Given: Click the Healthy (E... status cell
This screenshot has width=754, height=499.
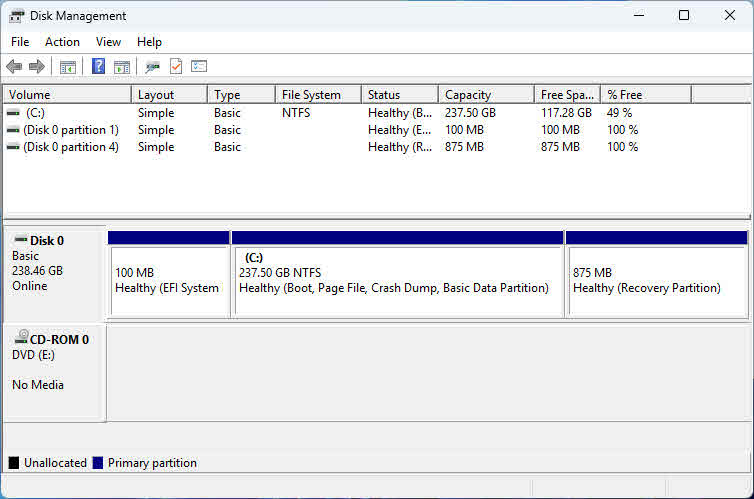Looking at the screenshot, I should tap(400, 130).
